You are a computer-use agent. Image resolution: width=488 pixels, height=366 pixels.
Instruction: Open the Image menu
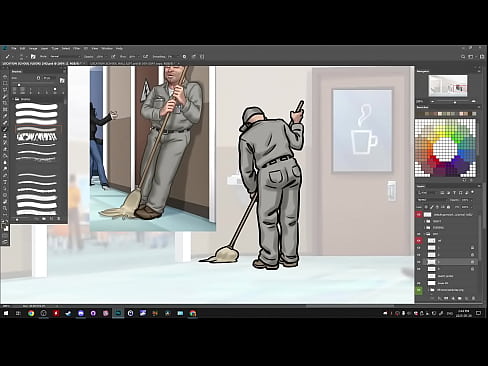[x=33, y=48]
